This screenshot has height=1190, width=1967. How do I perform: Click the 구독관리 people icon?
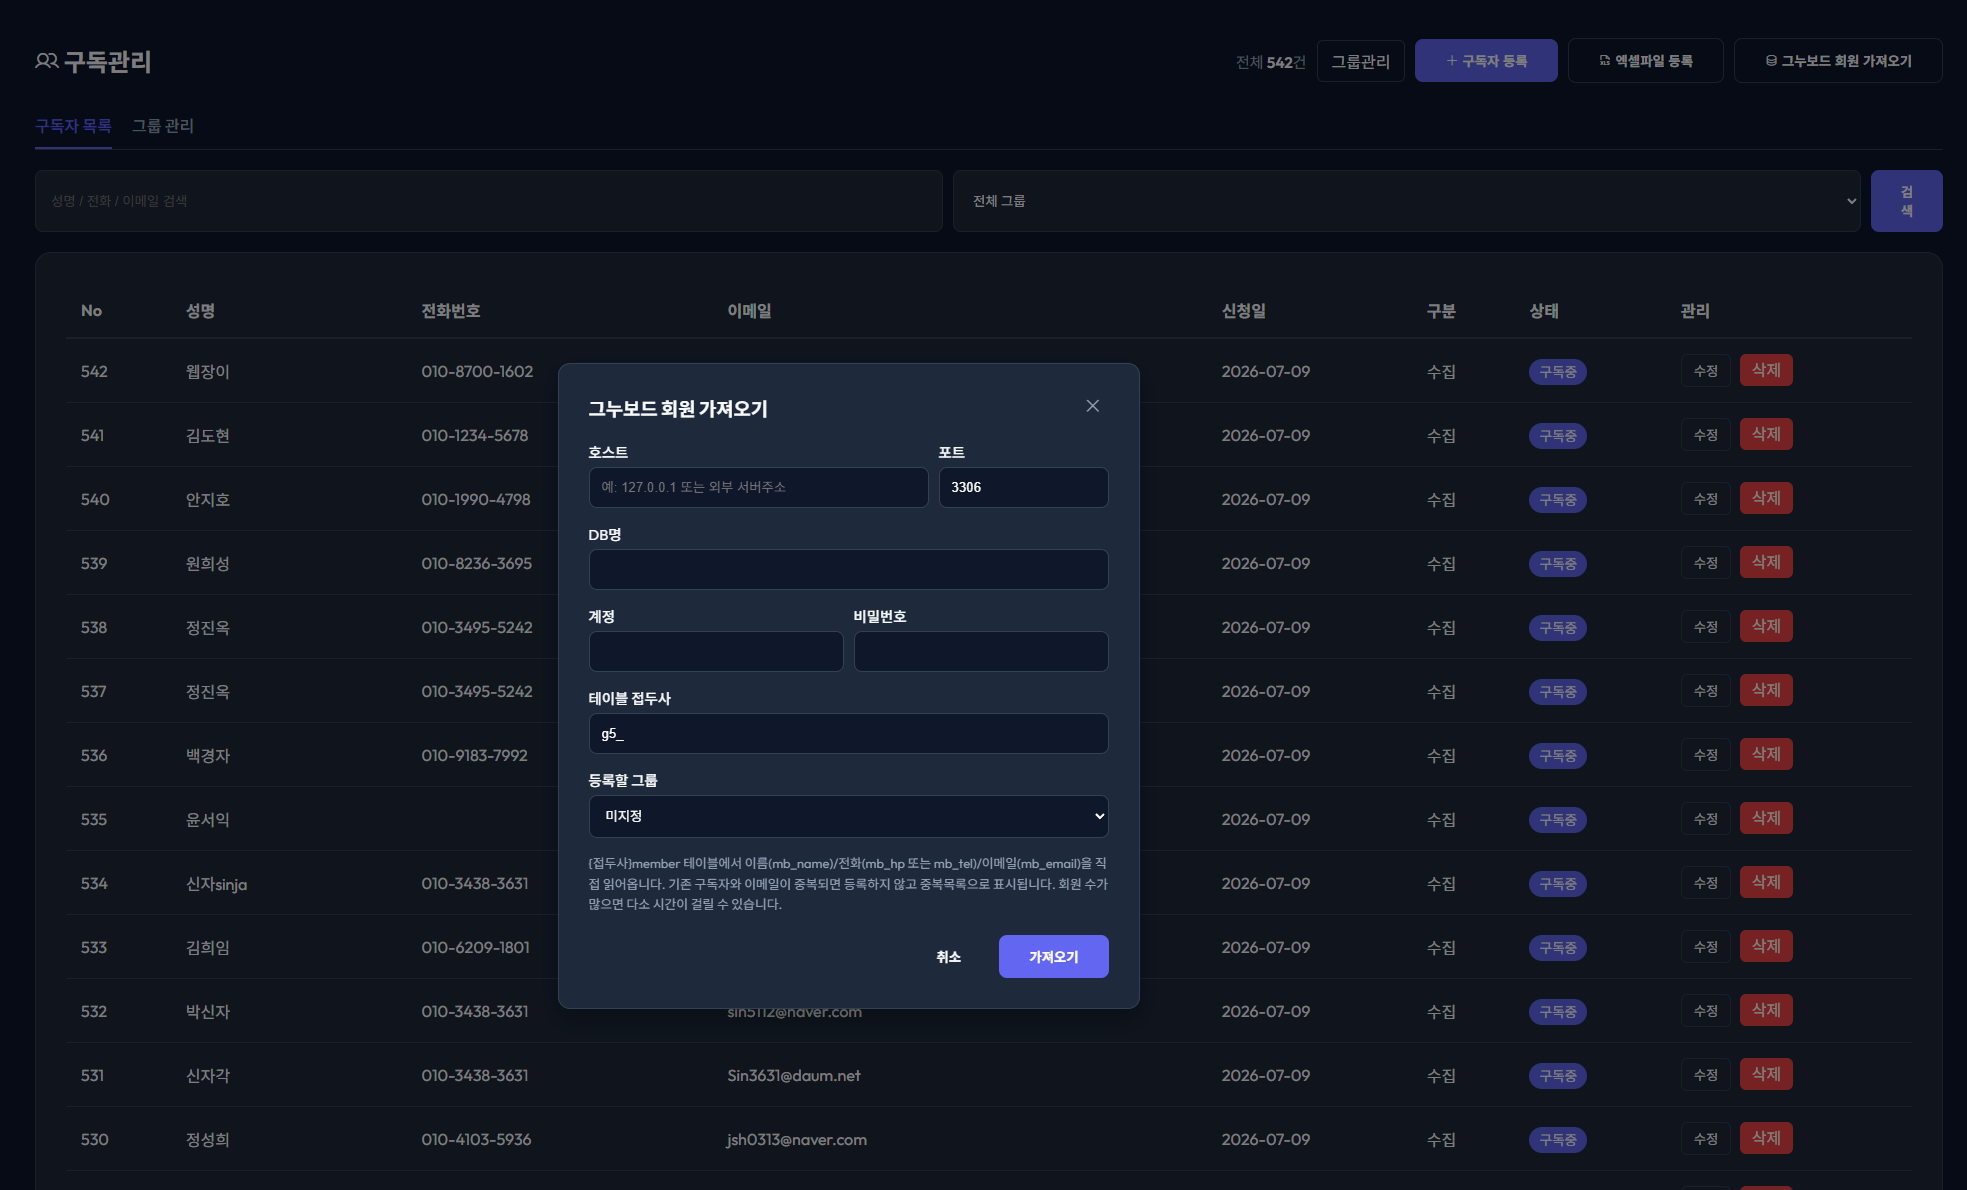[x=46, y=61]
